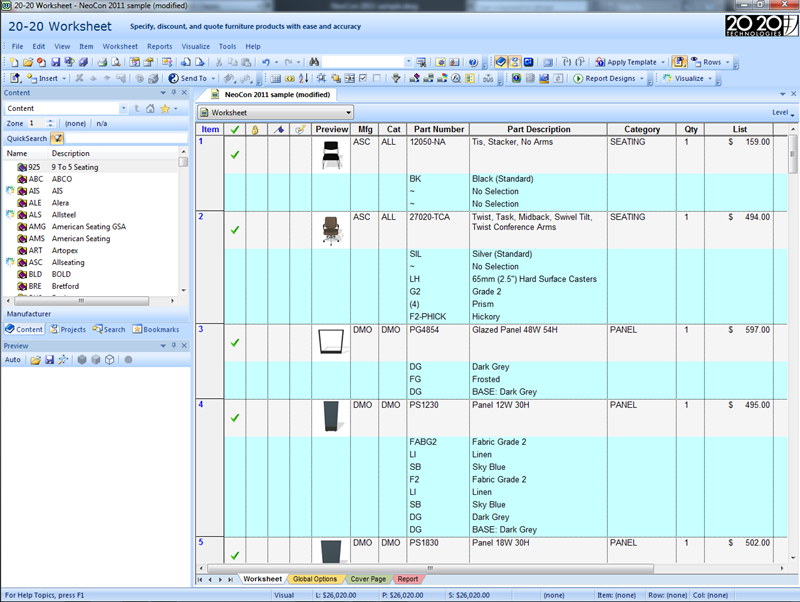Screen dimensions: 800x602
Task: Click the Undo arrow icon
Action: coord(264,62)
